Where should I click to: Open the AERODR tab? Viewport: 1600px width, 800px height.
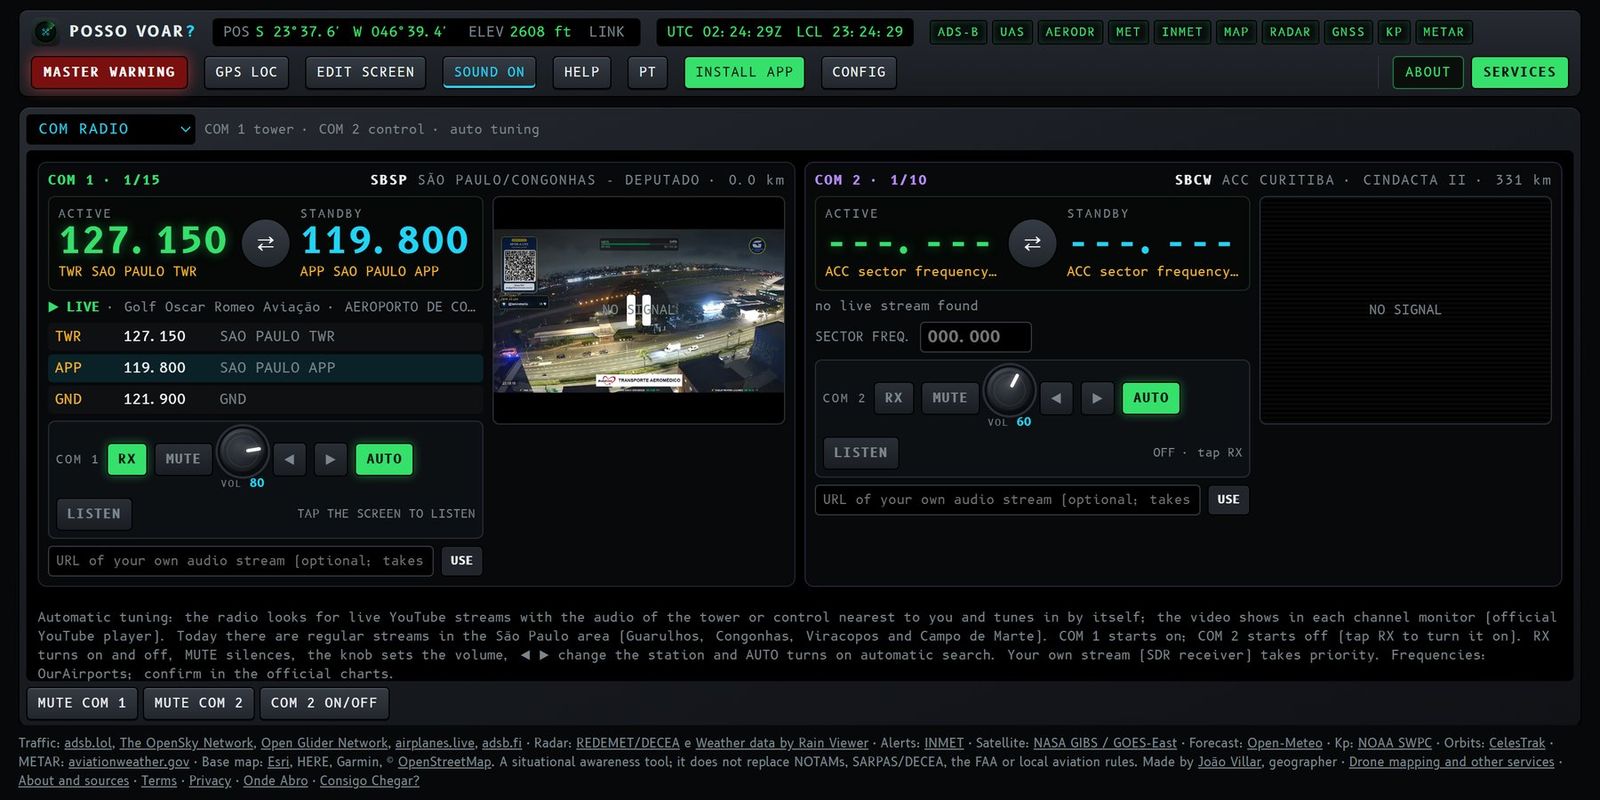pyautogui.click(x=1070, y=32)
